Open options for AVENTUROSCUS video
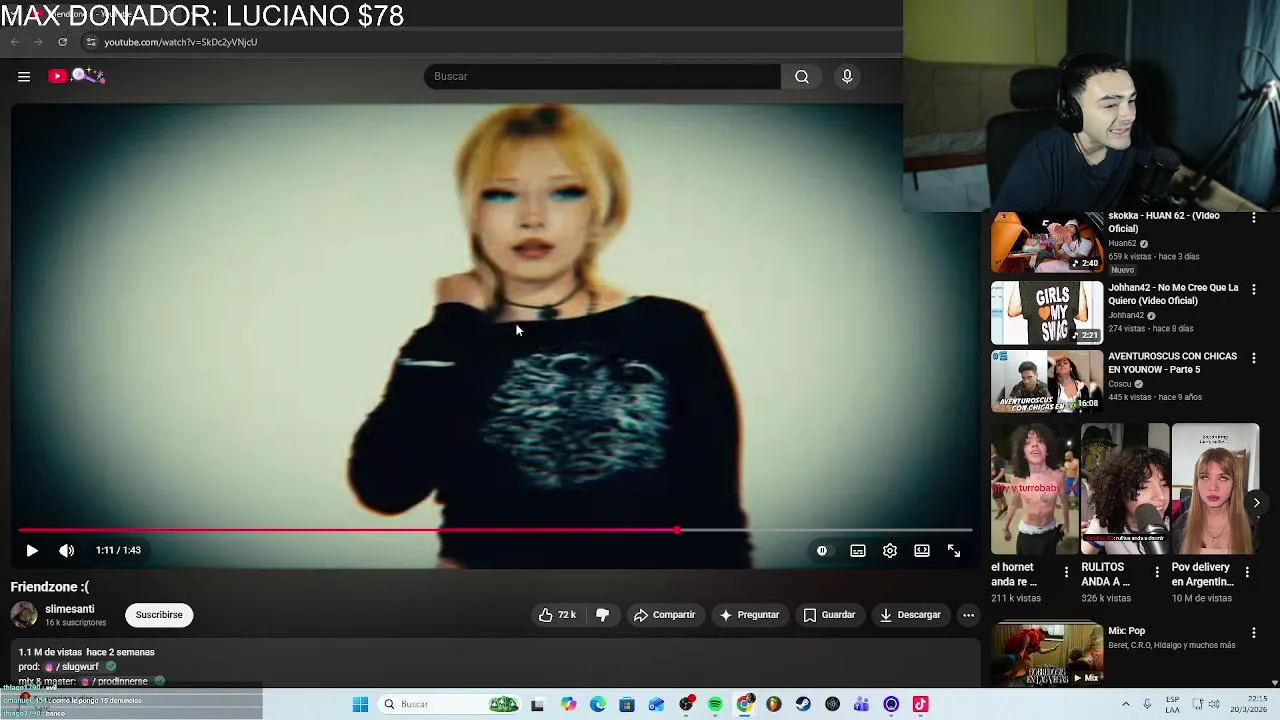Screen dimensions: 1280x720 (1254, 357)
